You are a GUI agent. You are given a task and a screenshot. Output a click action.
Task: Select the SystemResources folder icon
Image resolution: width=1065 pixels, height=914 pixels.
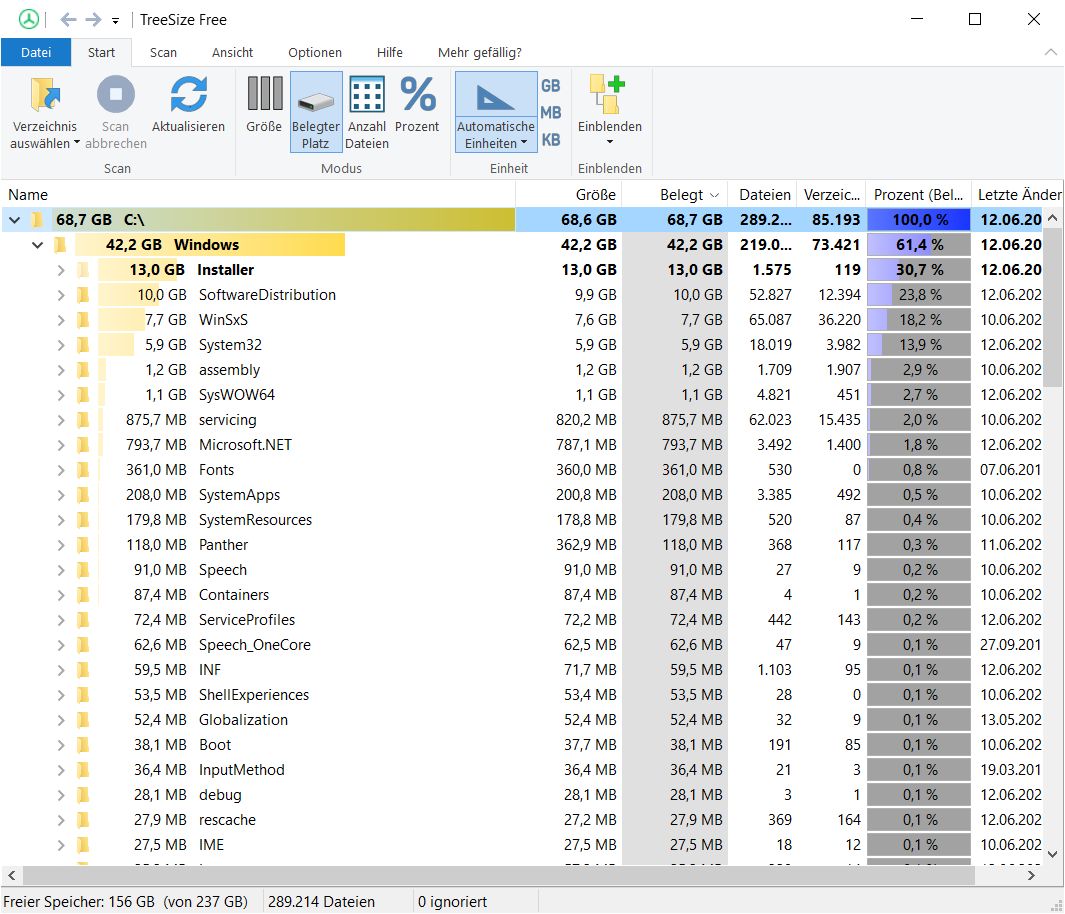pyautogui.click(x=83, y=520)
